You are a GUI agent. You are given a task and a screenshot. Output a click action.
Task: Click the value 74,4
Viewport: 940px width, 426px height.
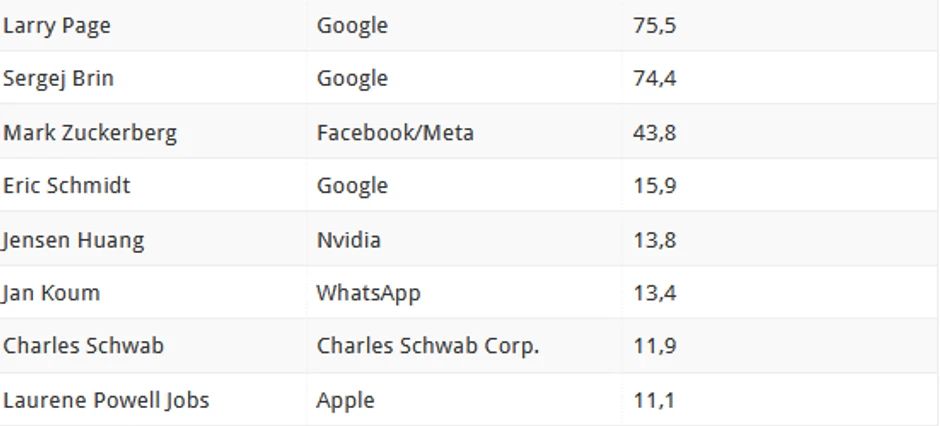654,79
